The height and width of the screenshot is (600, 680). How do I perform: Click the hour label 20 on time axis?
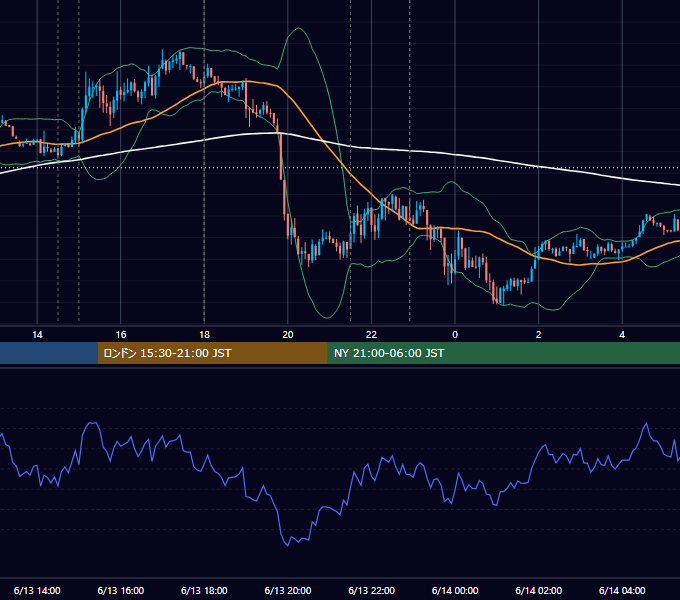[x=288, y=335]
